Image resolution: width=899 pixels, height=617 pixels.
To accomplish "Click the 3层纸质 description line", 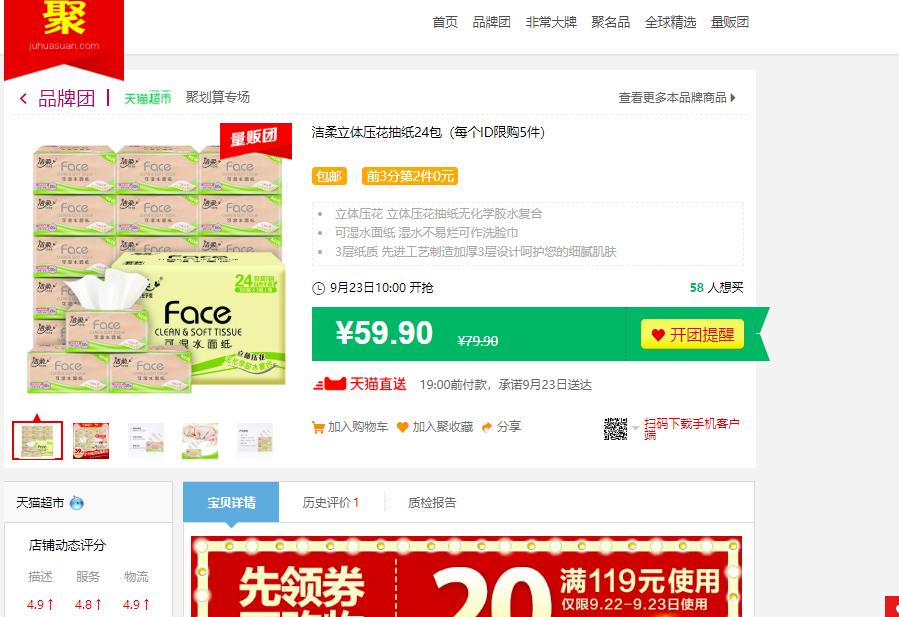I will pyautogui.click(x=475, y=252).
